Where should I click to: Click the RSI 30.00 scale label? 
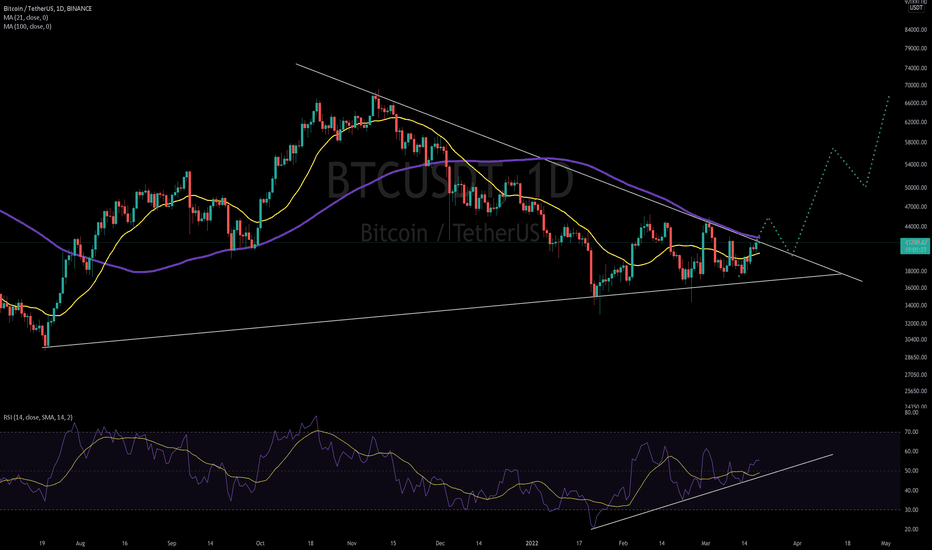(911, 510)
